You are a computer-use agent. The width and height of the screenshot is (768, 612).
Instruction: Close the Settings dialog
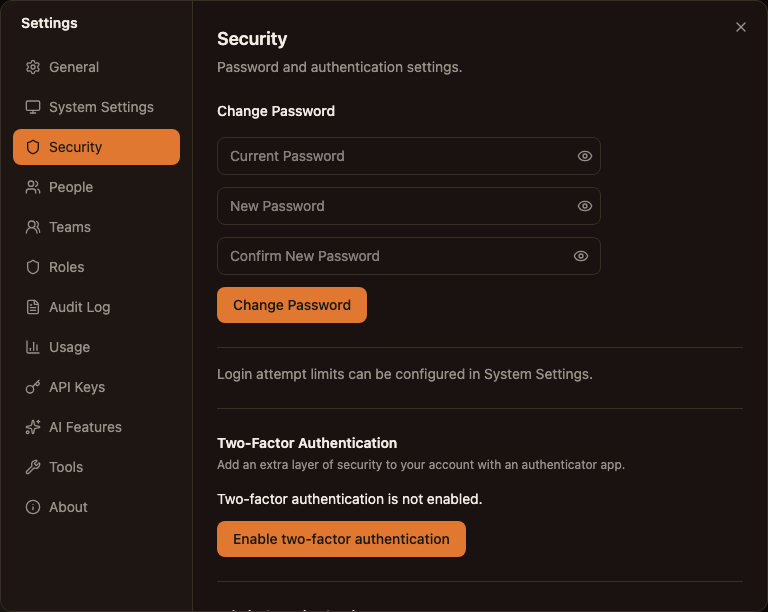(741, 27)
